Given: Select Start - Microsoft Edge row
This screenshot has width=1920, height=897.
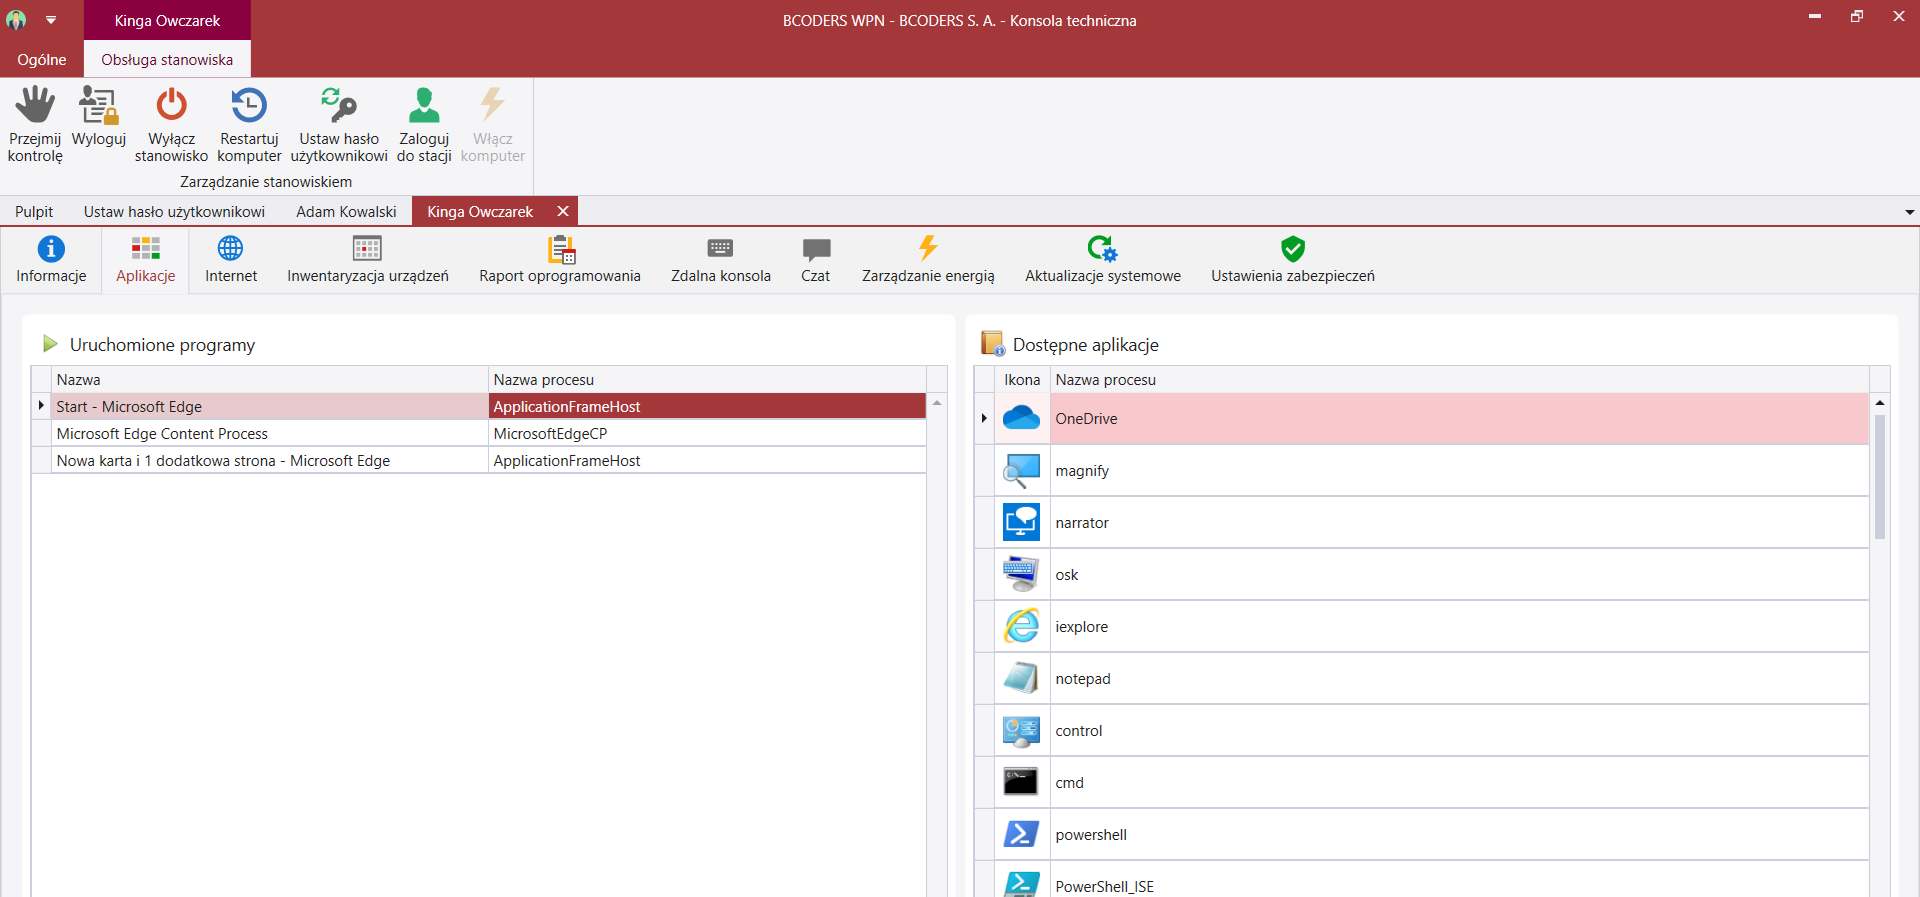Looking at the screenshot, I should [x=479, y=406].
